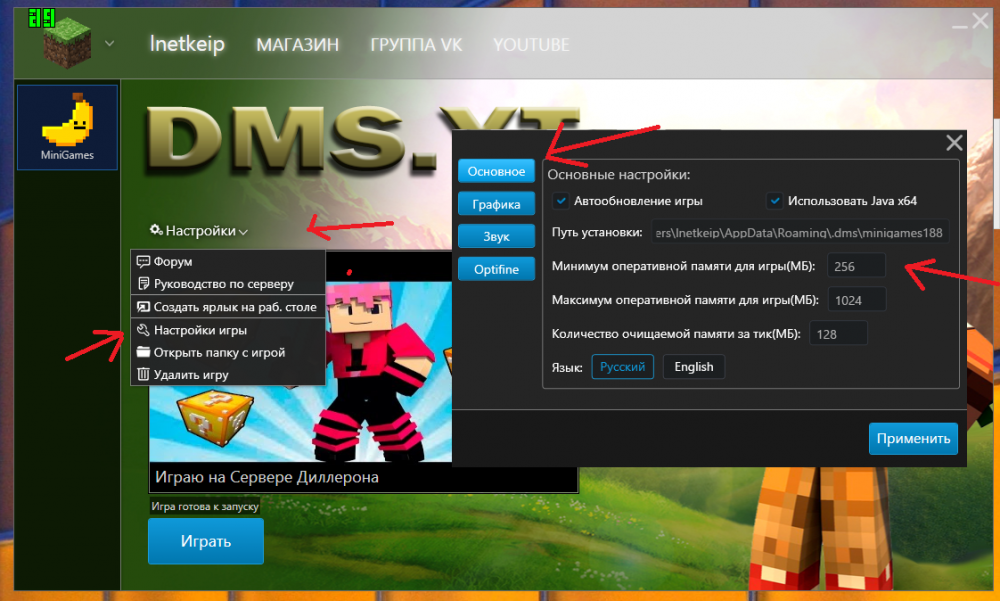Click the server guide document icon
Viewport: 1000px width, 601px height.
[x=143, y=284]
